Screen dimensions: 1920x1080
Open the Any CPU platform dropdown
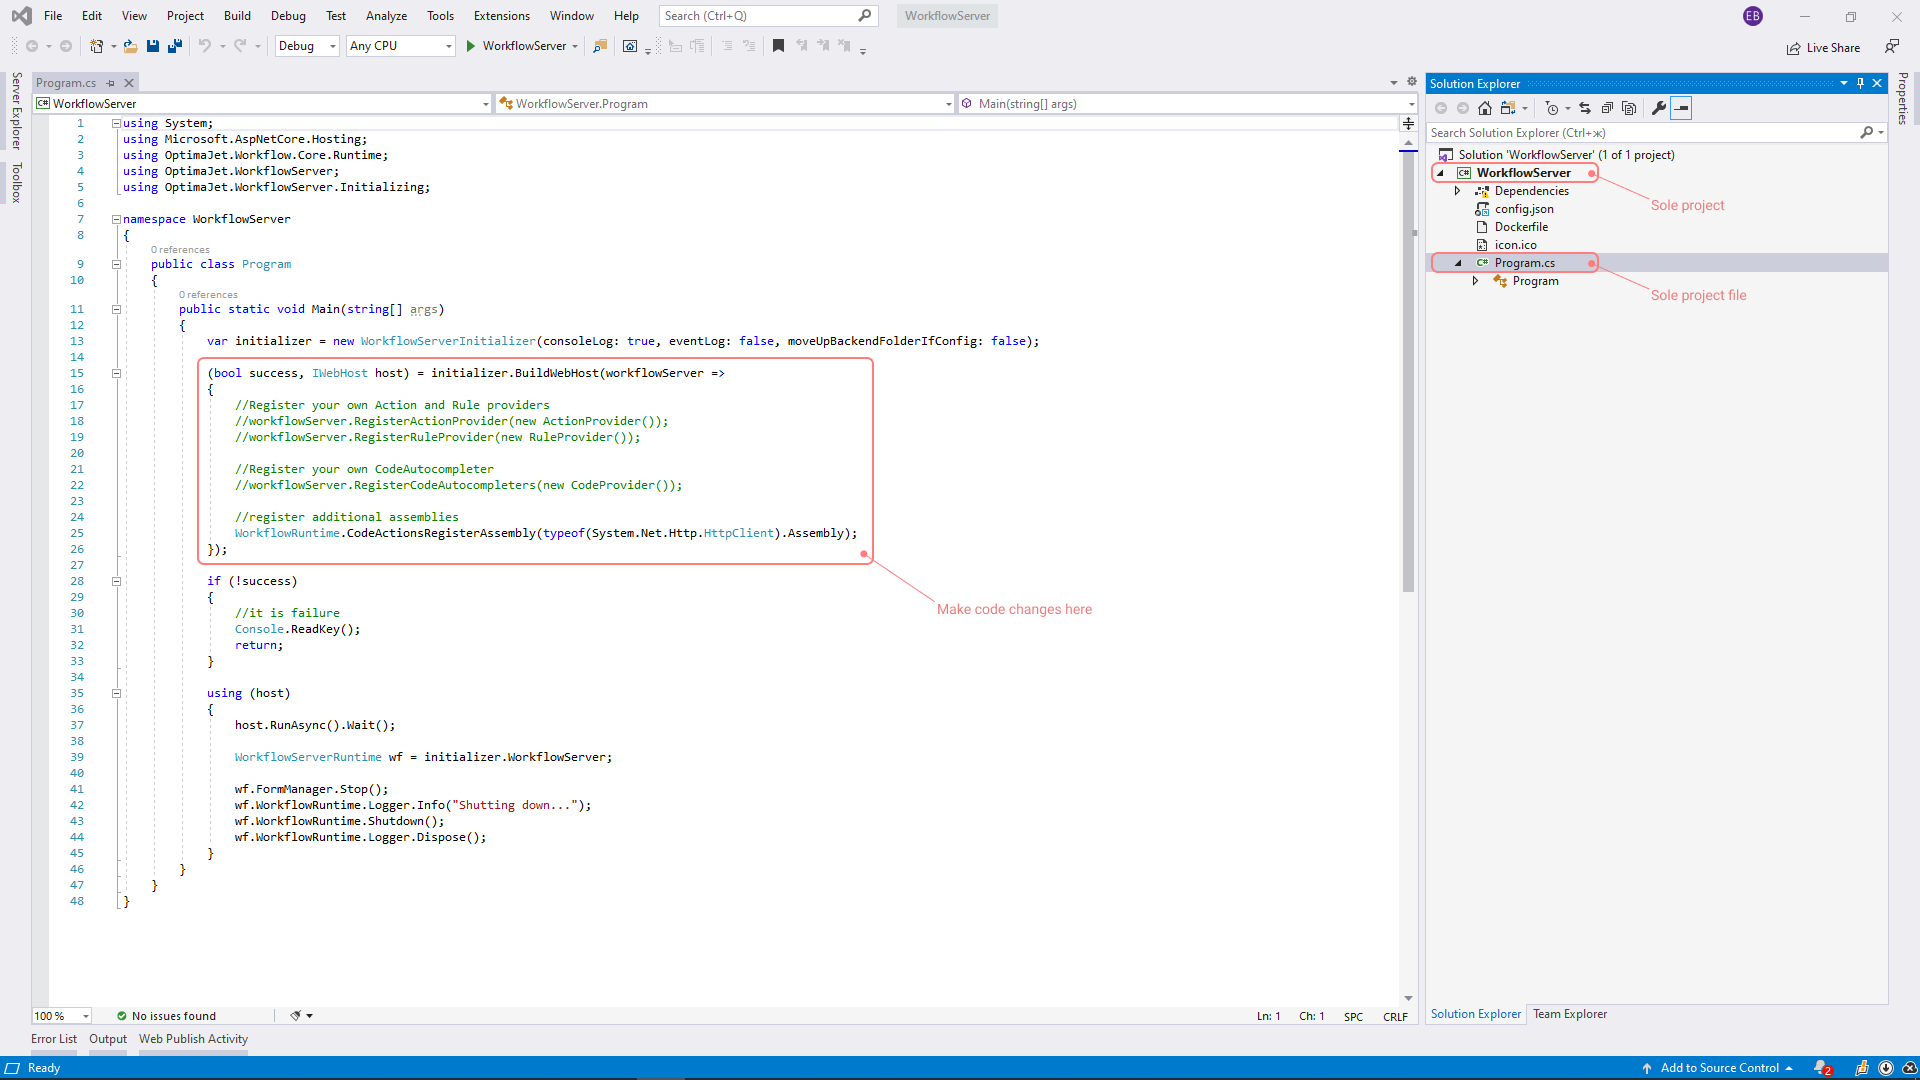(x=400, y=46)
